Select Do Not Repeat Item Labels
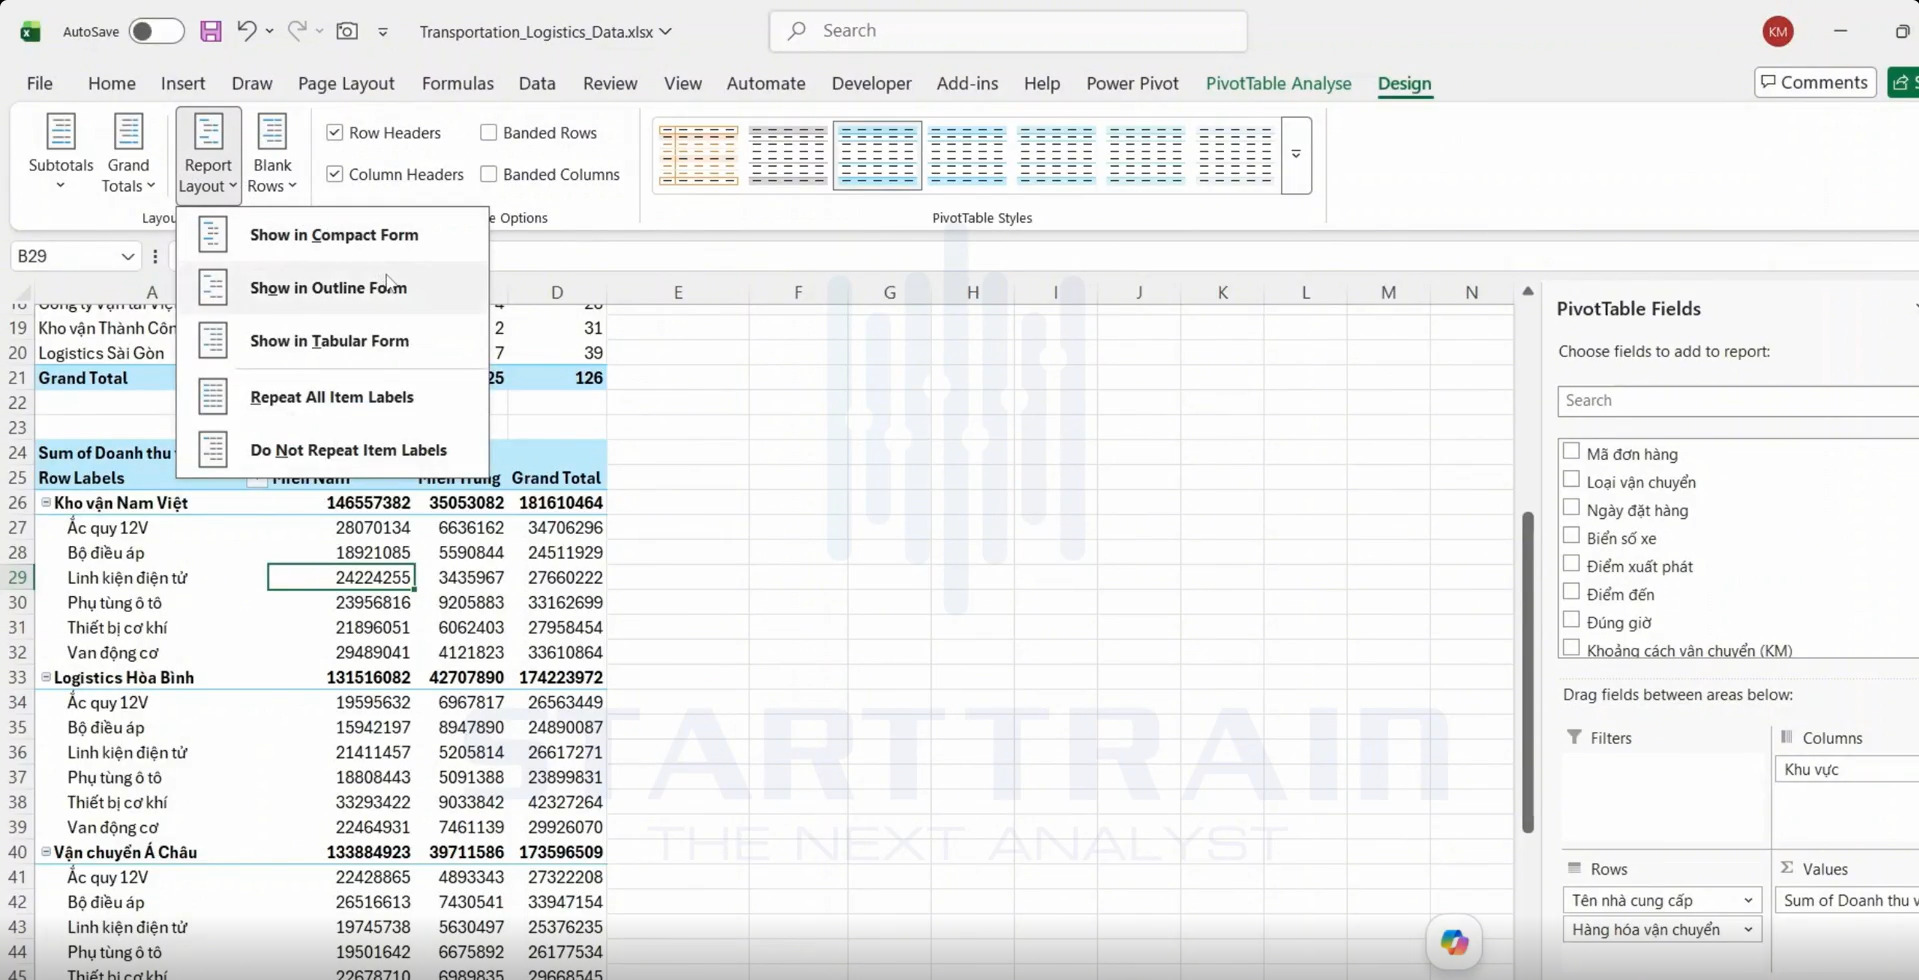The image size is (1919, 980). click(x=333, y=450)
